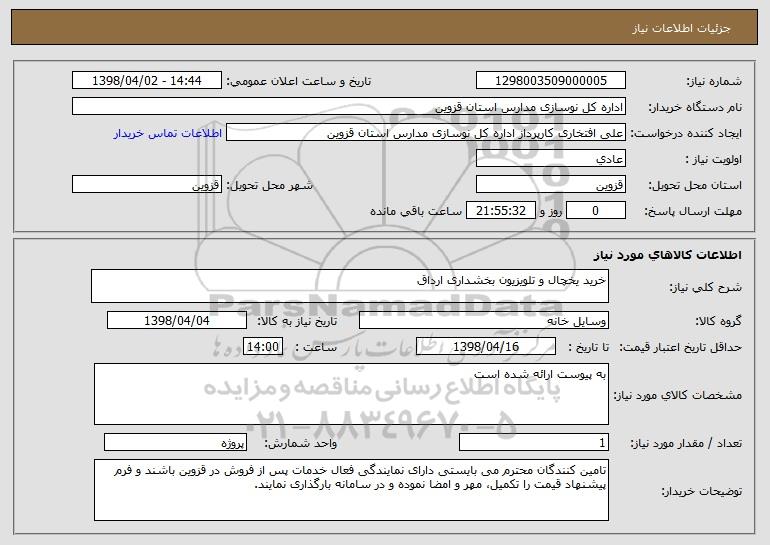Click the مهلت ارسال پاسخ label
The width and height of the screenshot is (770, 545).
(693, 211)
